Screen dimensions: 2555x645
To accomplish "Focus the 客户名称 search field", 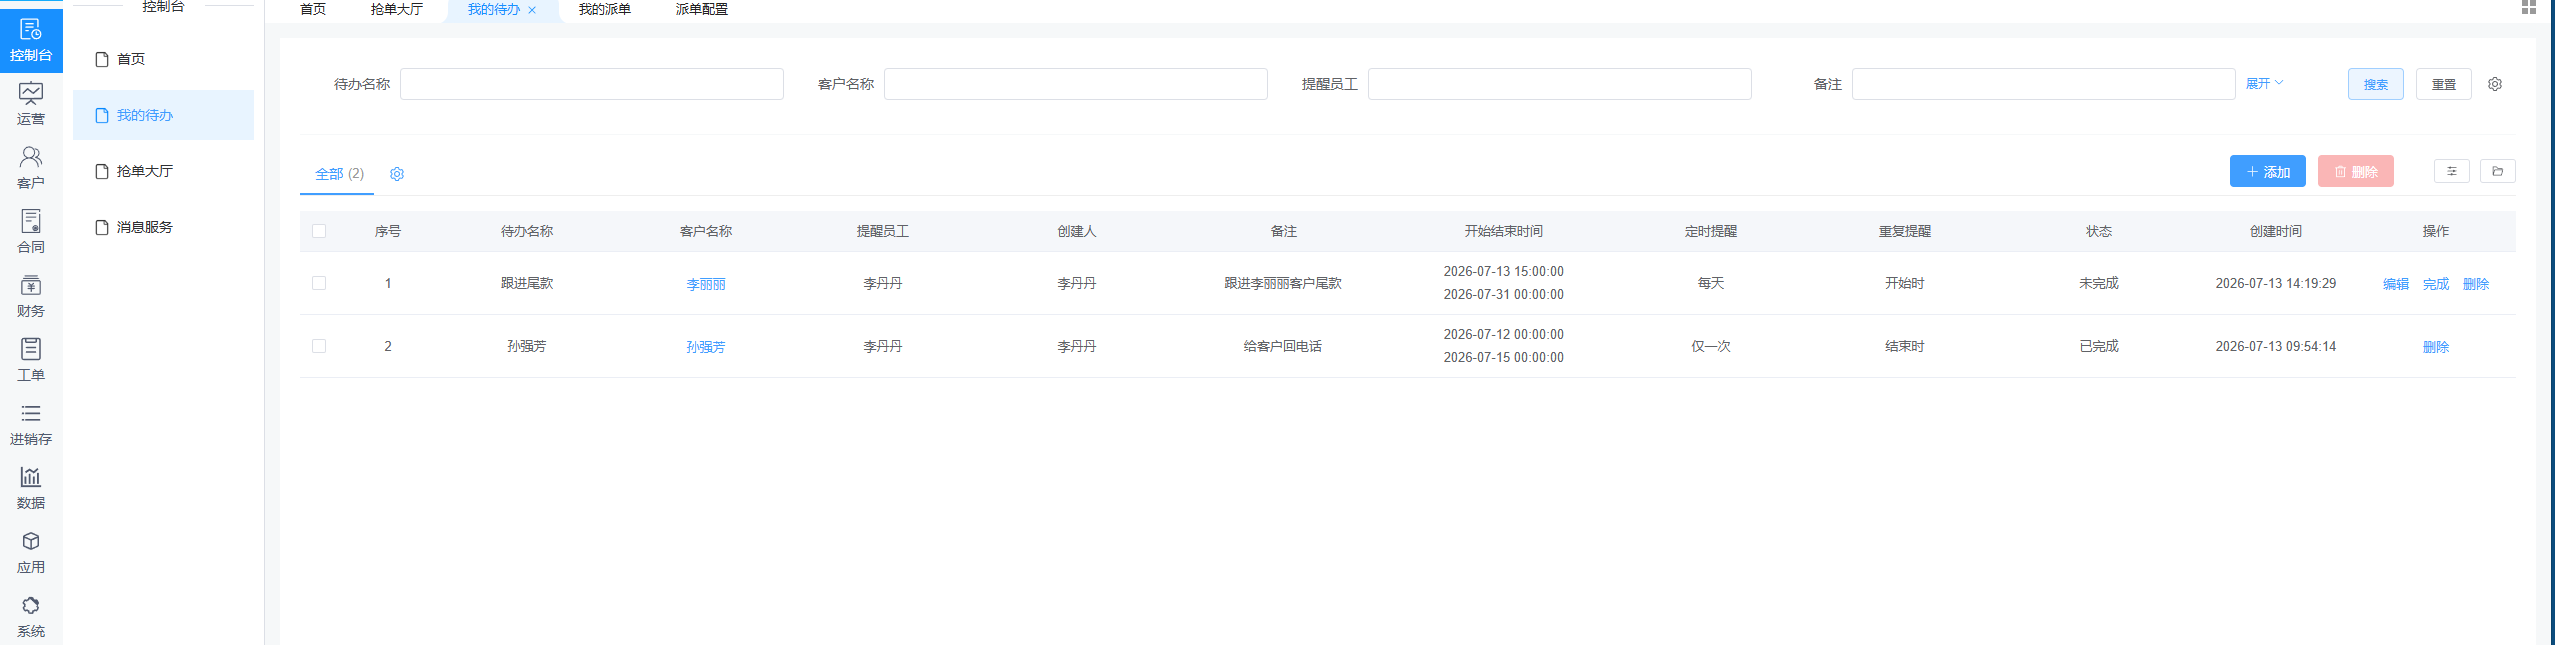I will click(1076, 84).
